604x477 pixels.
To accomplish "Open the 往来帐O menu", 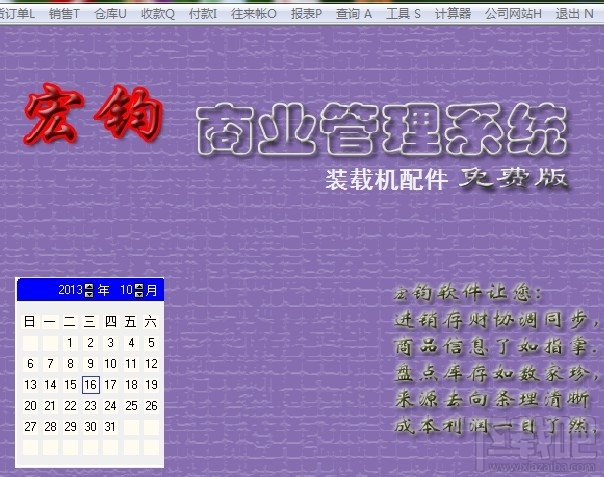I will (253, 14).
